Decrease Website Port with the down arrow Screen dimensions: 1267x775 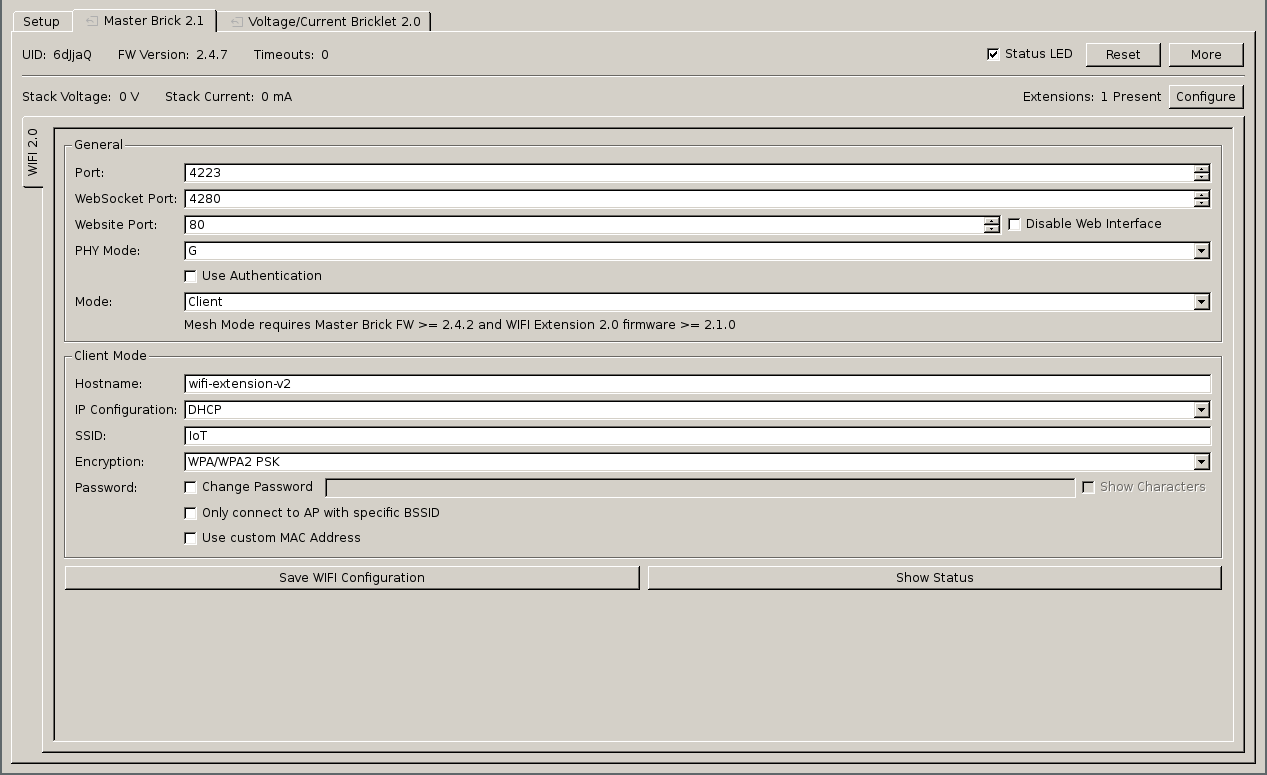991,229
